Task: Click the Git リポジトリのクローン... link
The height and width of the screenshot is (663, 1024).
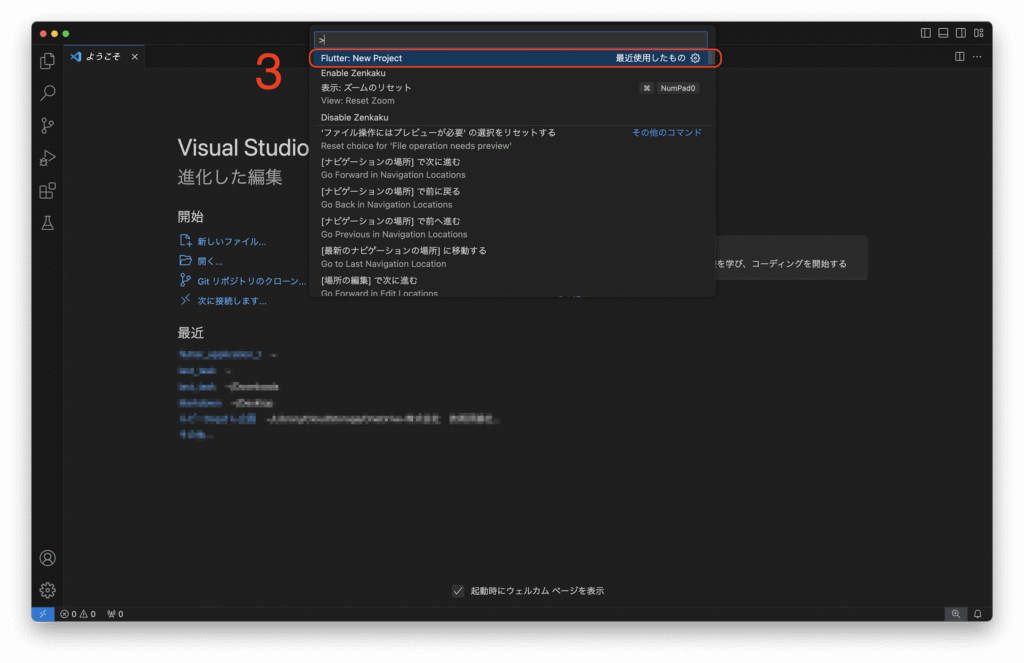Action: coord(251,282)
